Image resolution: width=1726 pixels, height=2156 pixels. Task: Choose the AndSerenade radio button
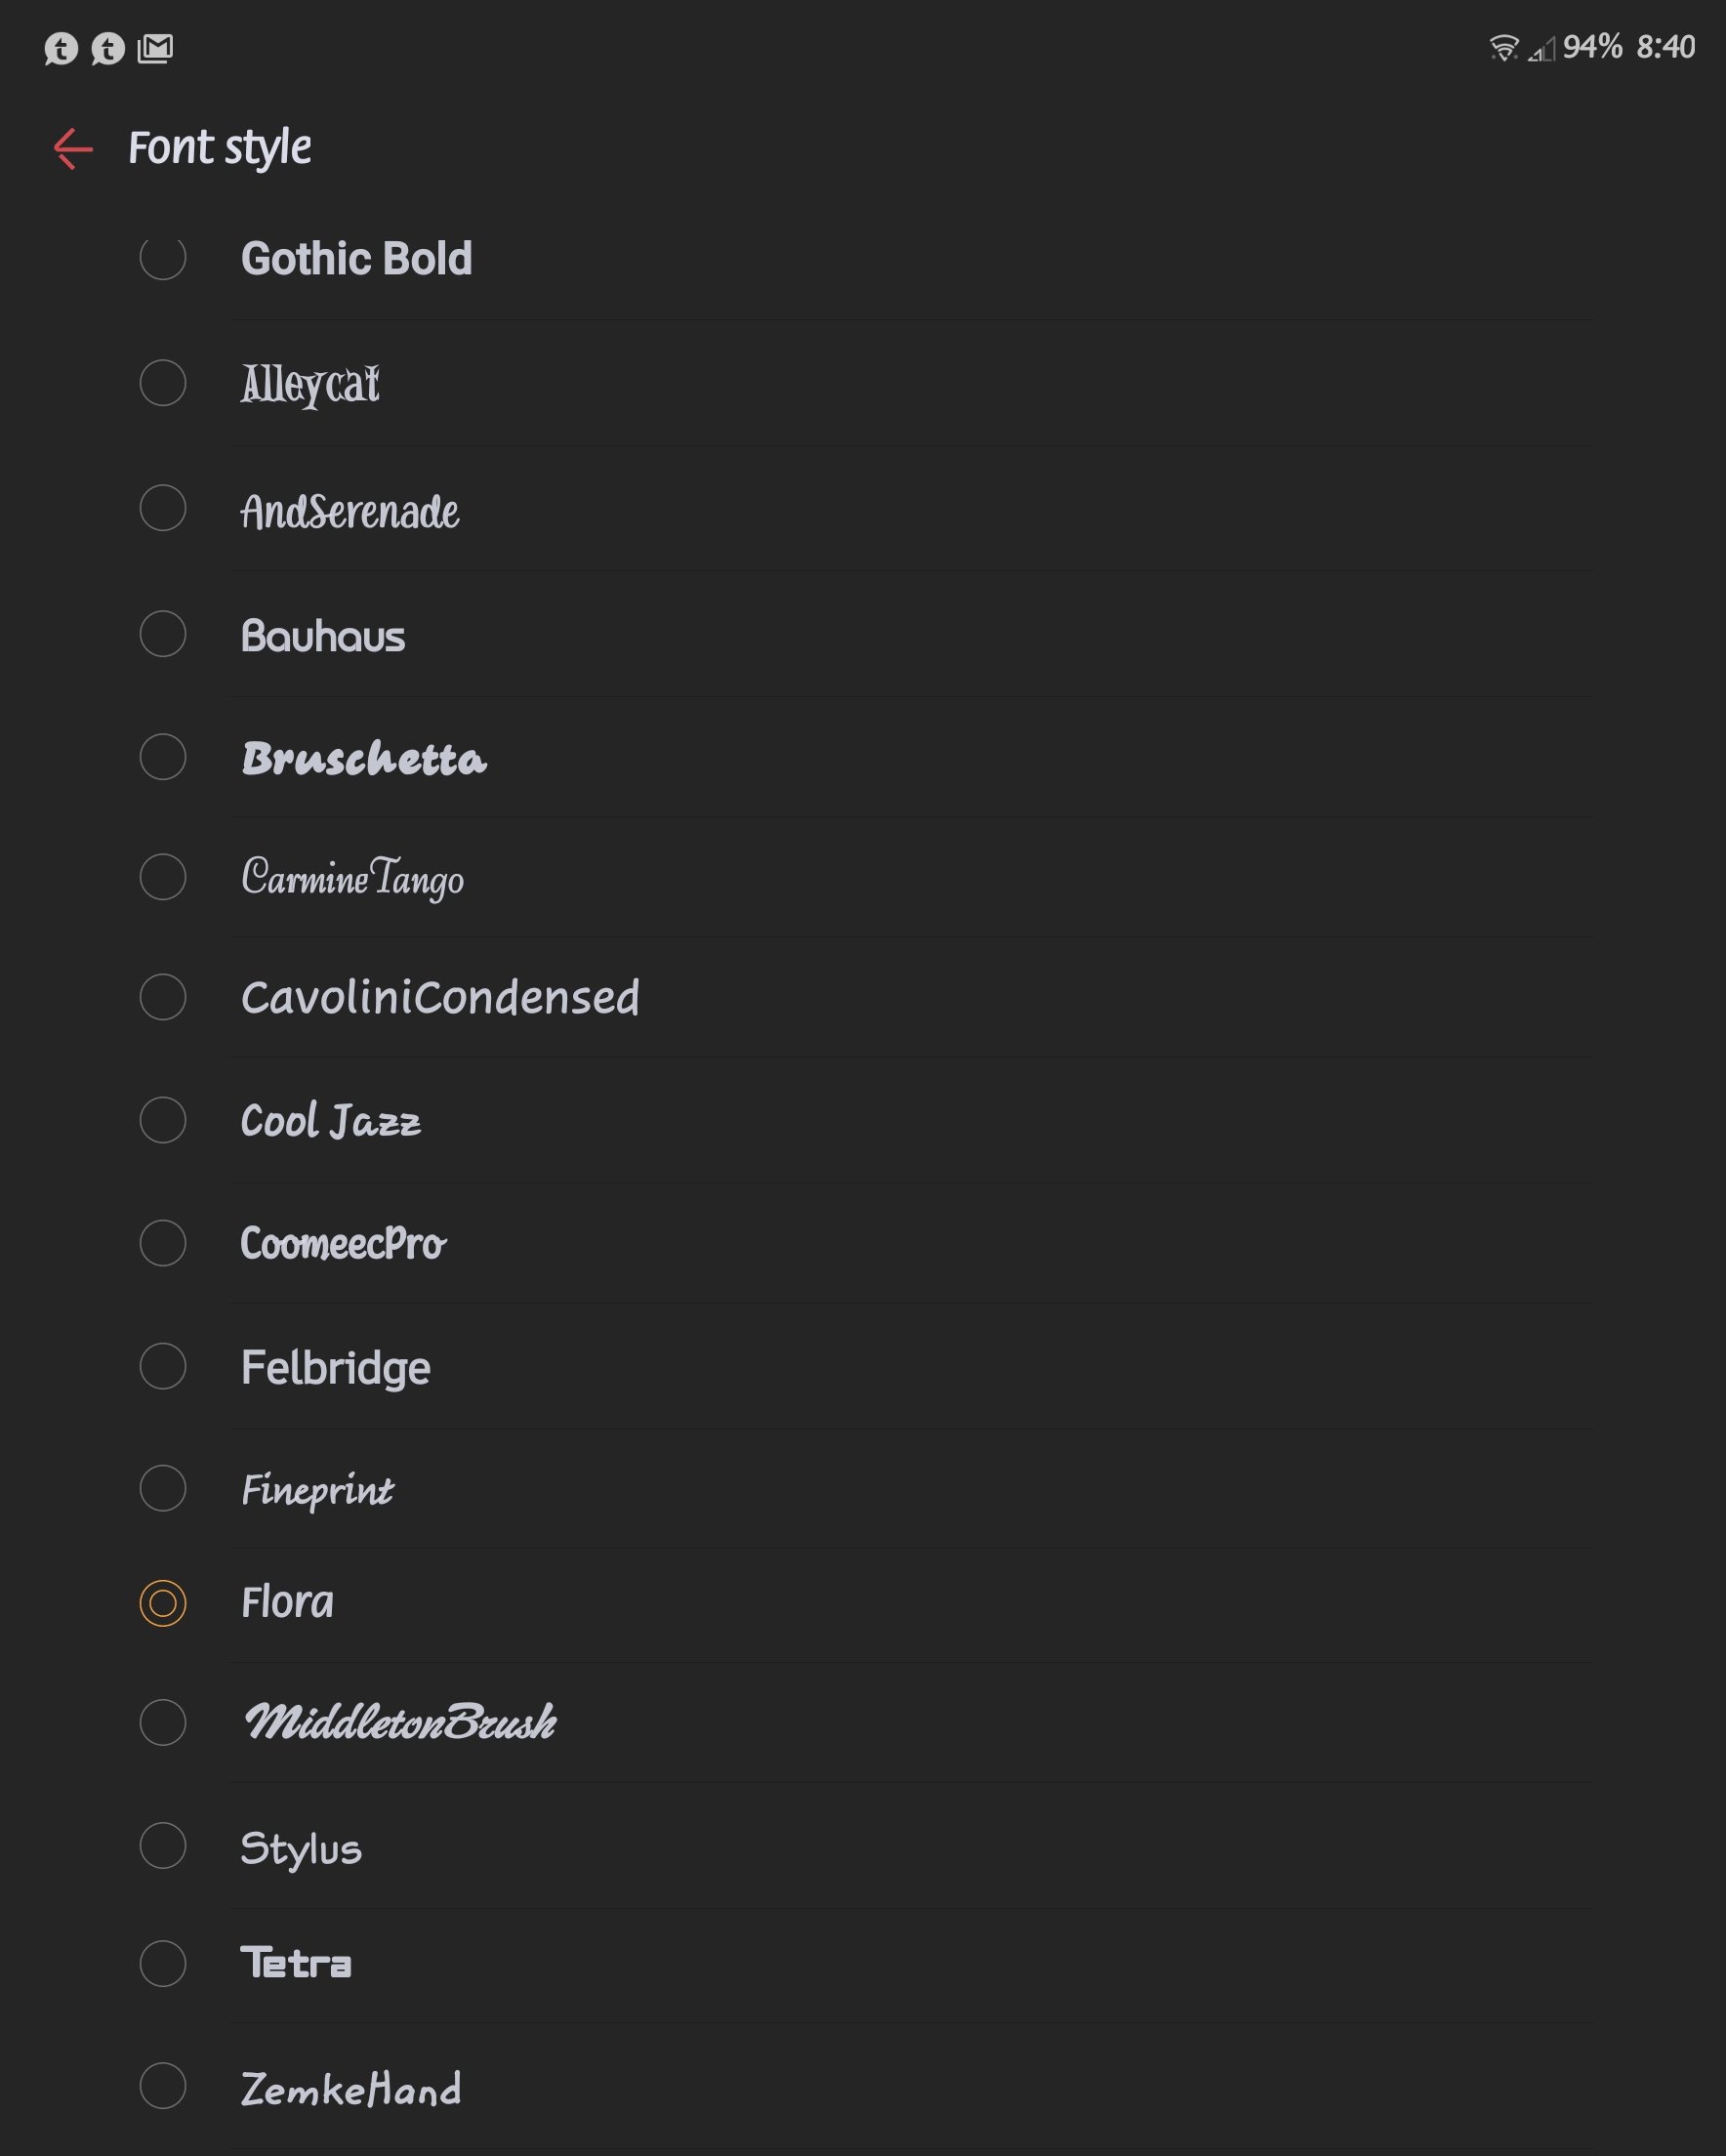pos(163,509)
